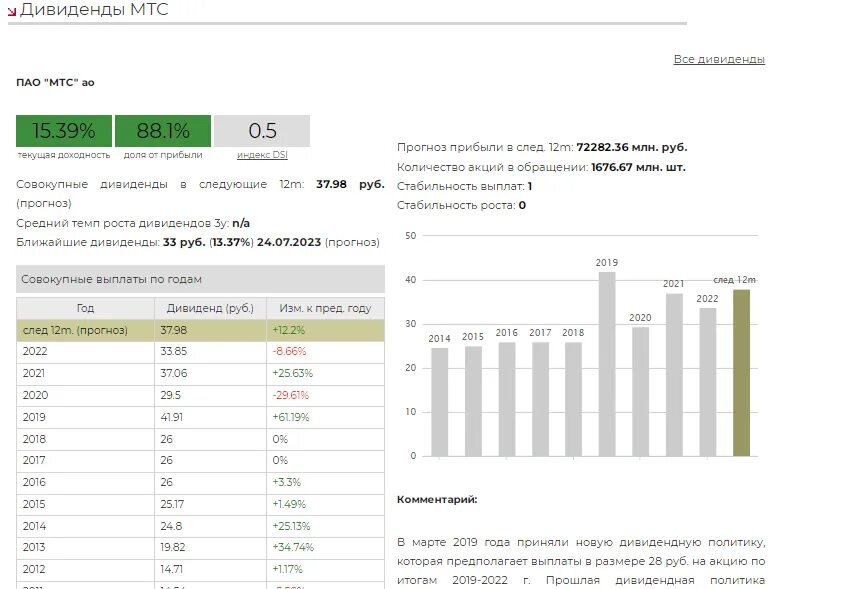Click the 88.1% profit share box

[x=163, y=130]
